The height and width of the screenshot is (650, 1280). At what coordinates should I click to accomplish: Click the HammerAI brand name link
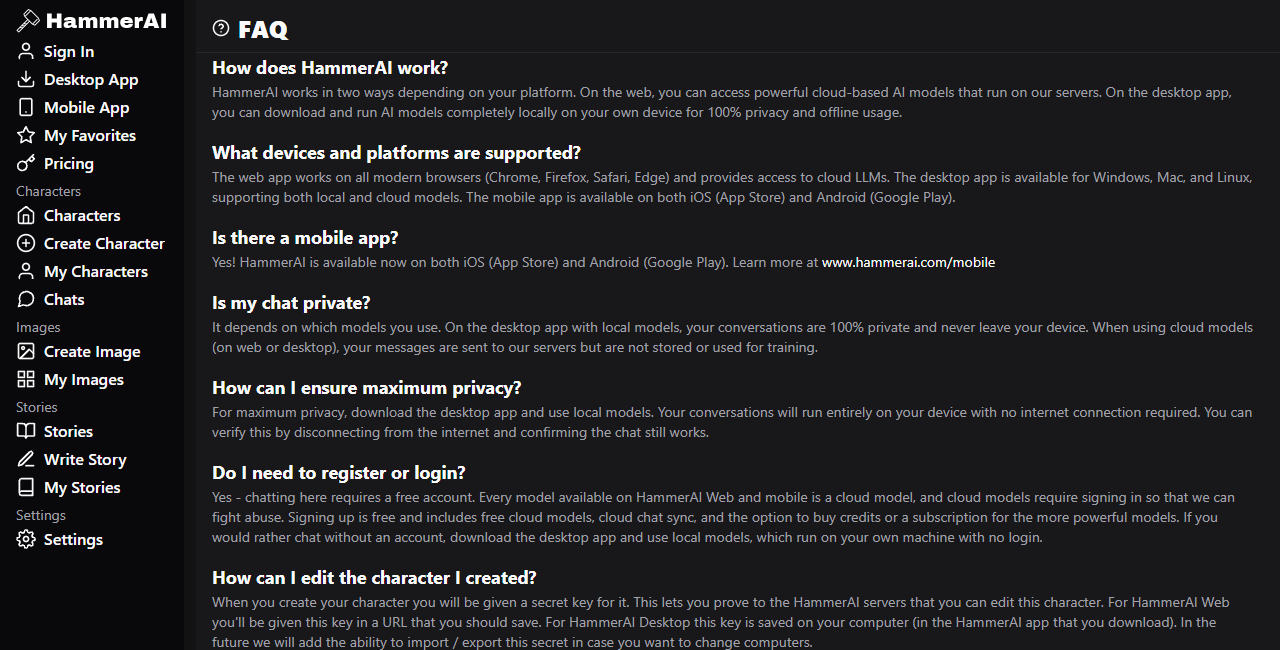106,21
